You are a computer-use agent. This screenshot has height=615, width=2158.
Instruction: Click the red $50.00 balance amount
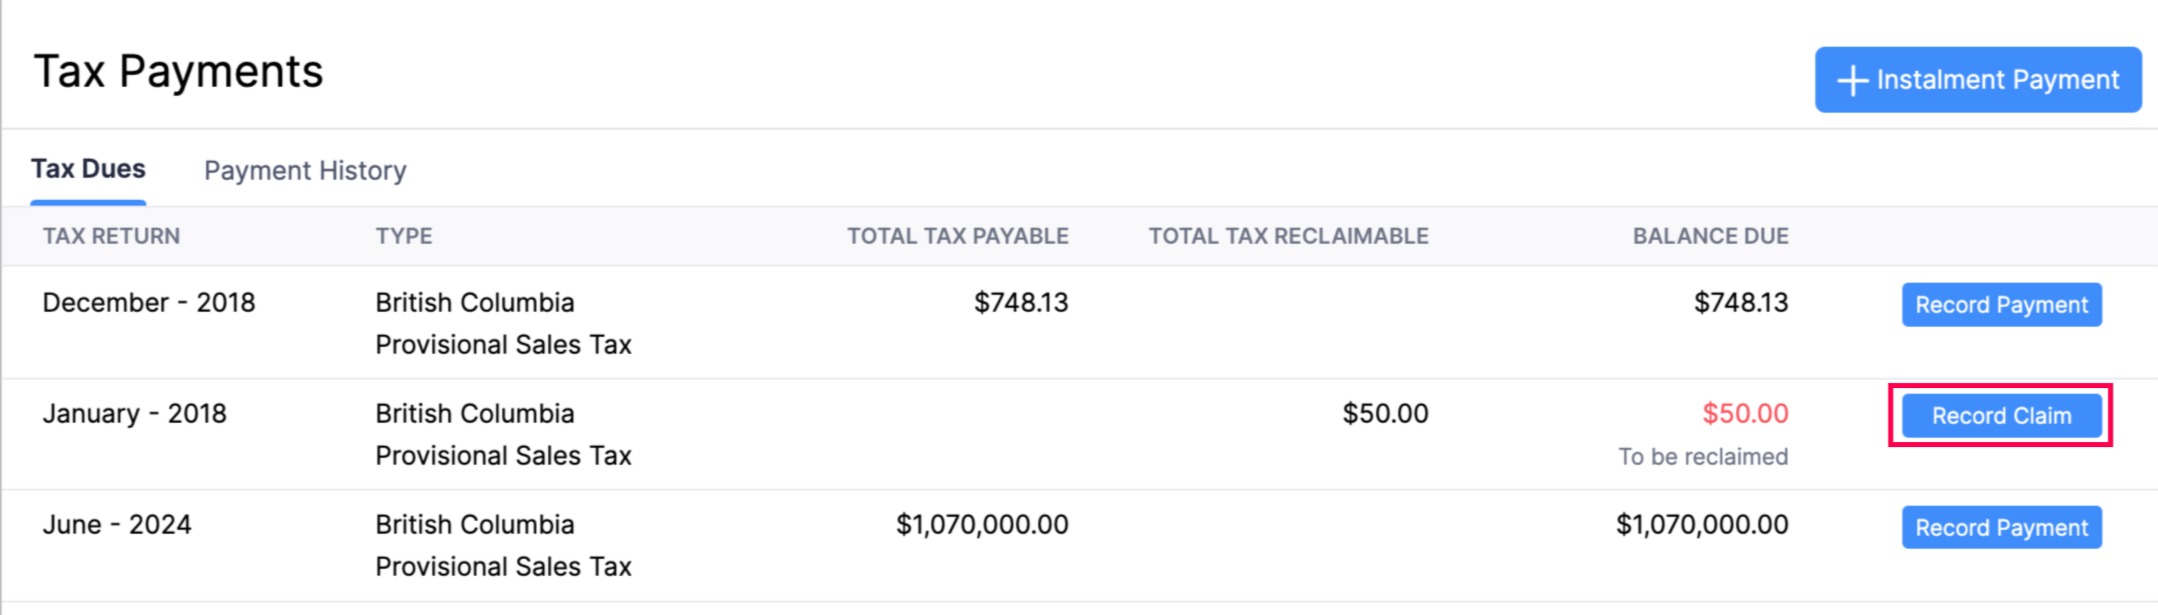pyautogui.click(x=1745, y=414)
